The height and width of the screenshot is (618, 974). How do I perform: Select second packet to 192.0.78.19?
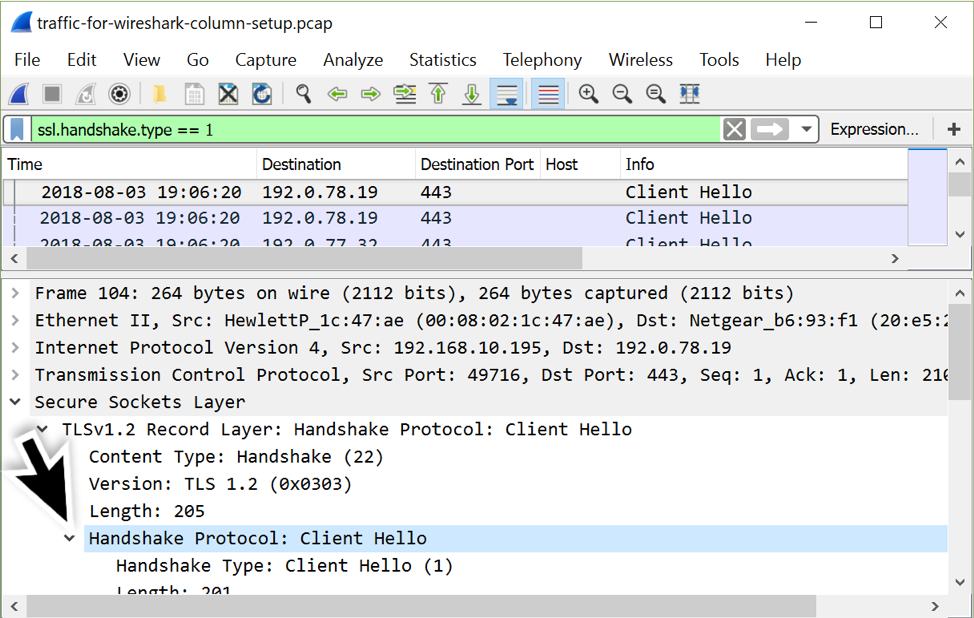455,218
